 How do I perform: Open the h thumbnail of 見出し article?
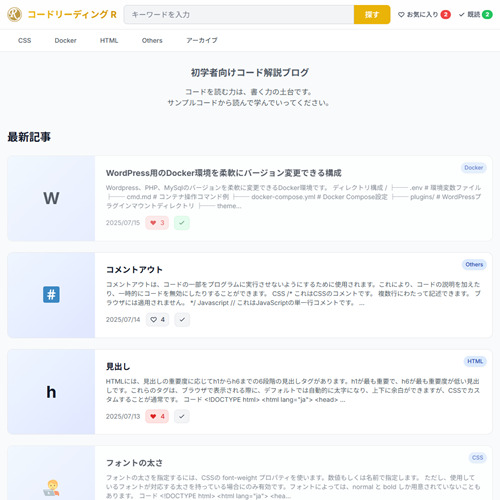point(51,392)
